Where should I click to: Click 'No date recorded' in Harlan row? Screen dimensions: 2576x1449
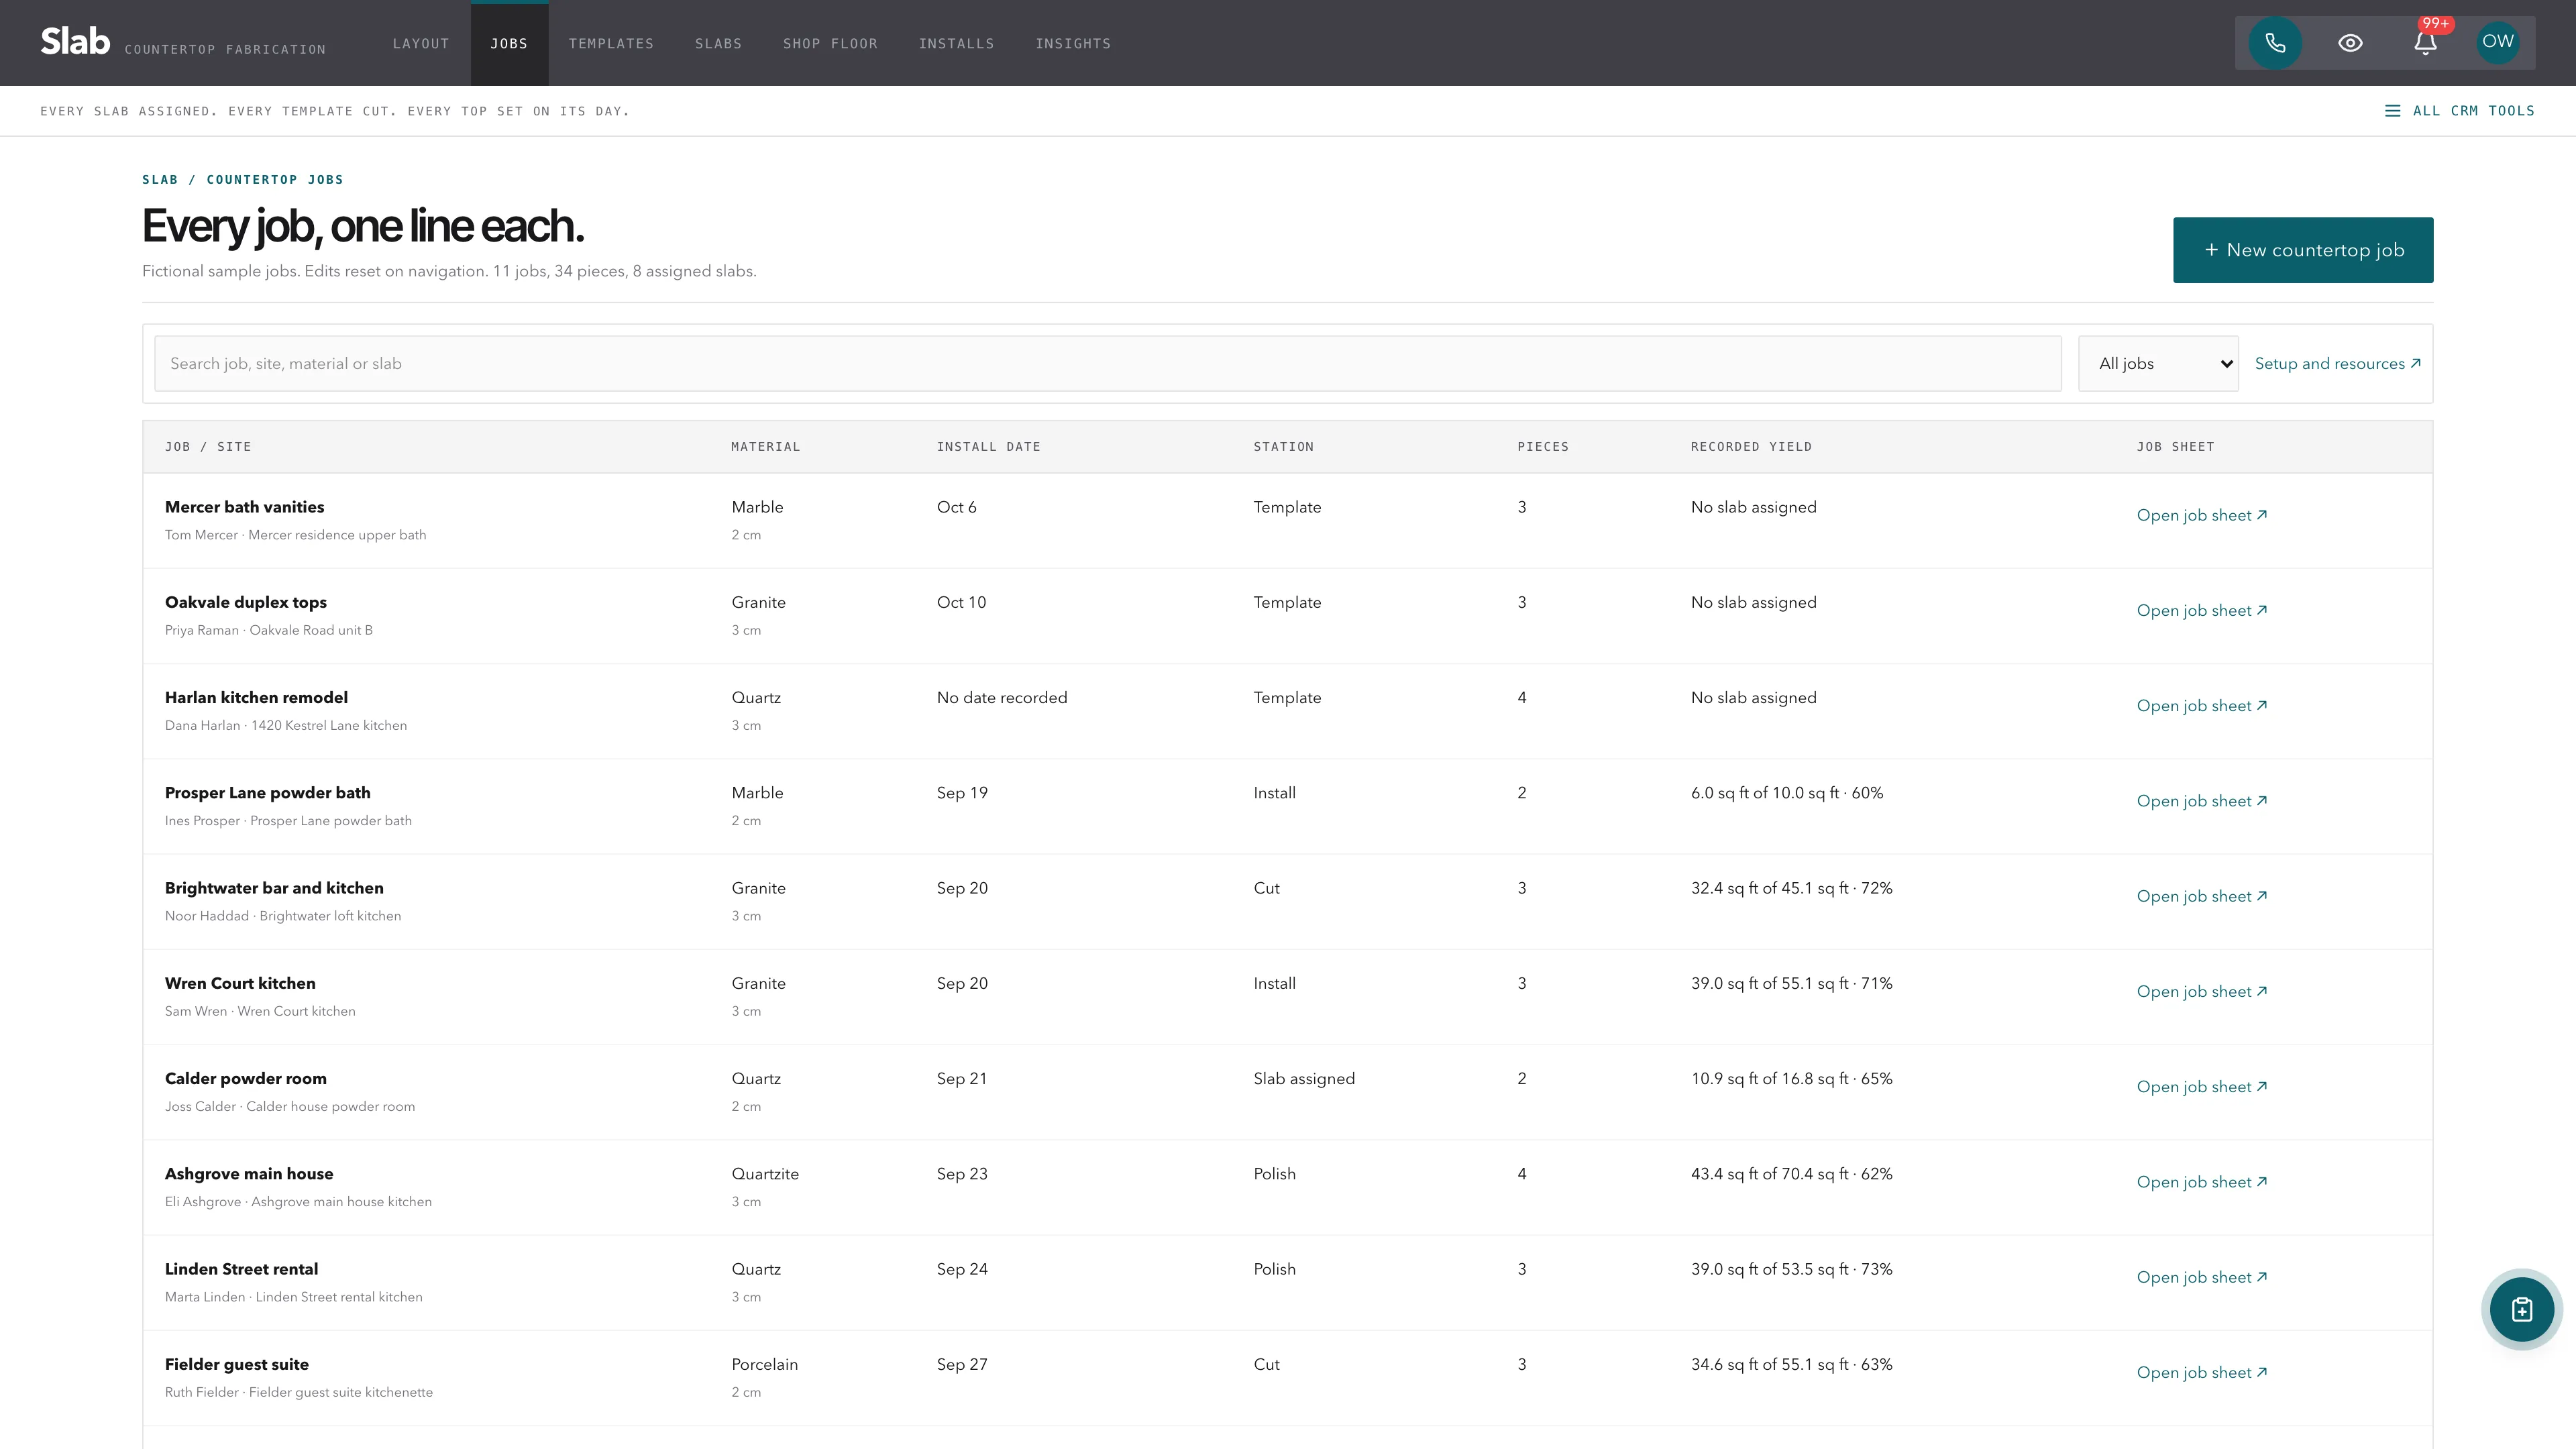click(1001, 697)
